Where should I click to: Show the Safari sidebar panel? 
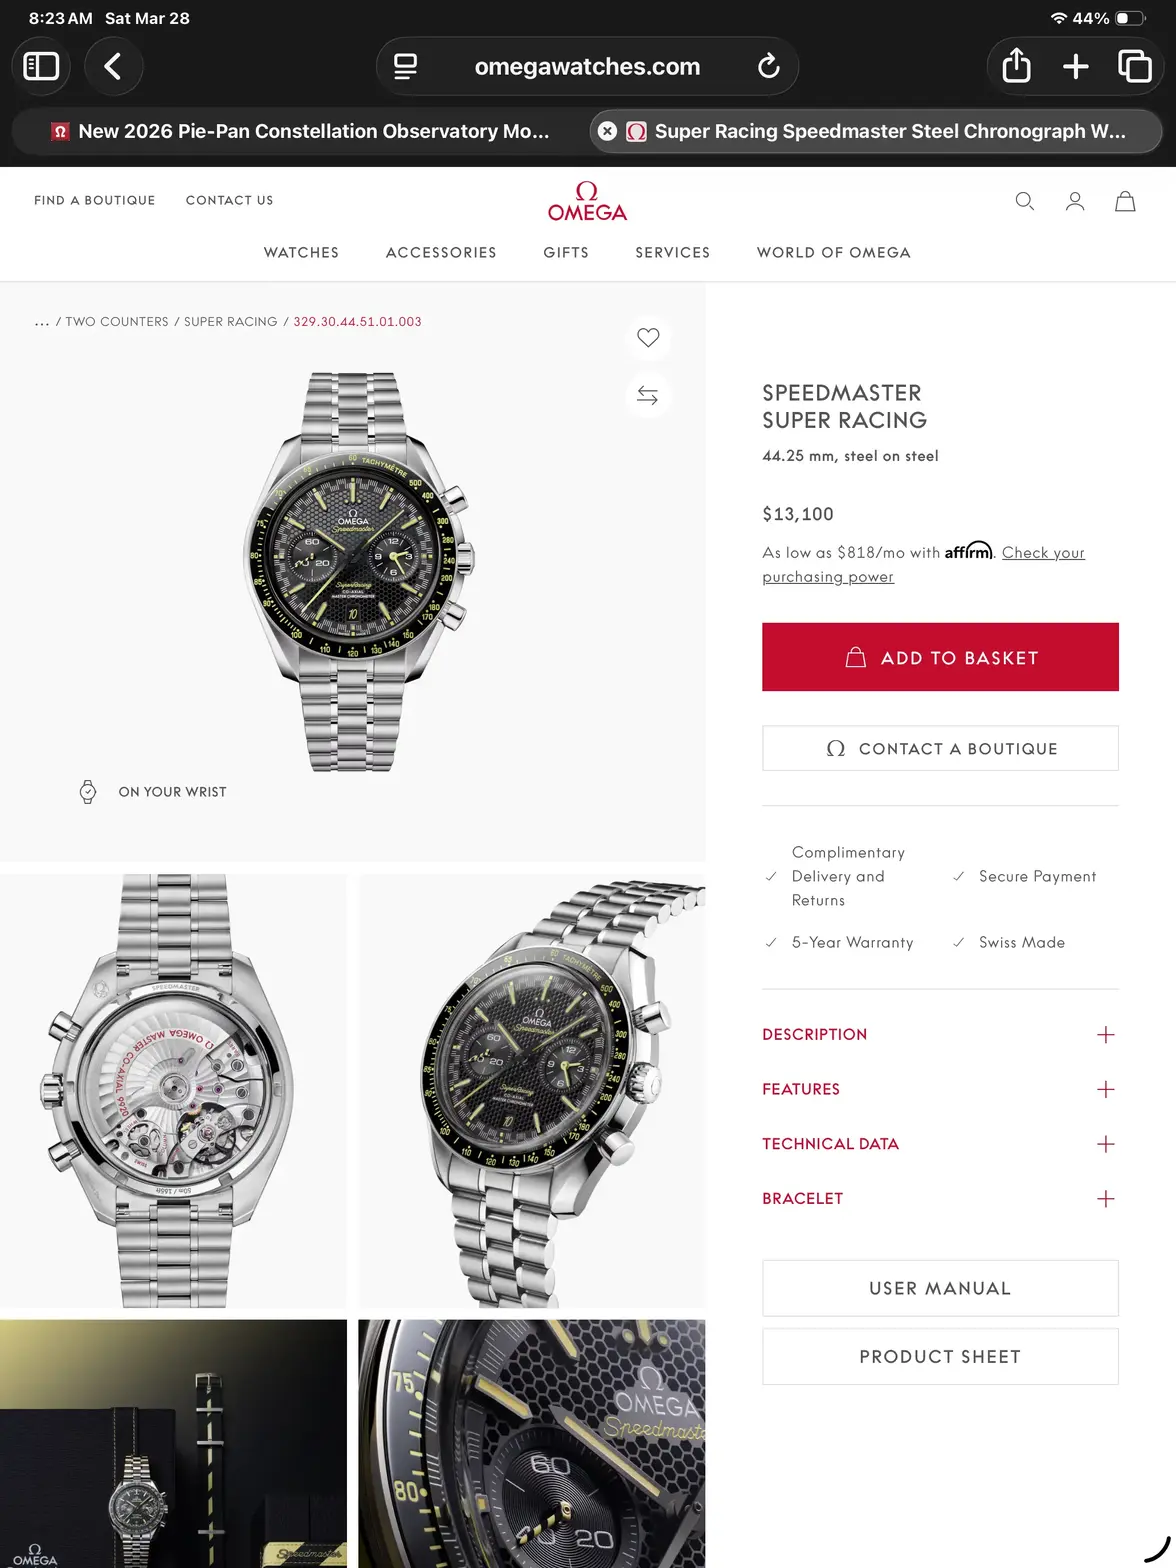point(41,66)
